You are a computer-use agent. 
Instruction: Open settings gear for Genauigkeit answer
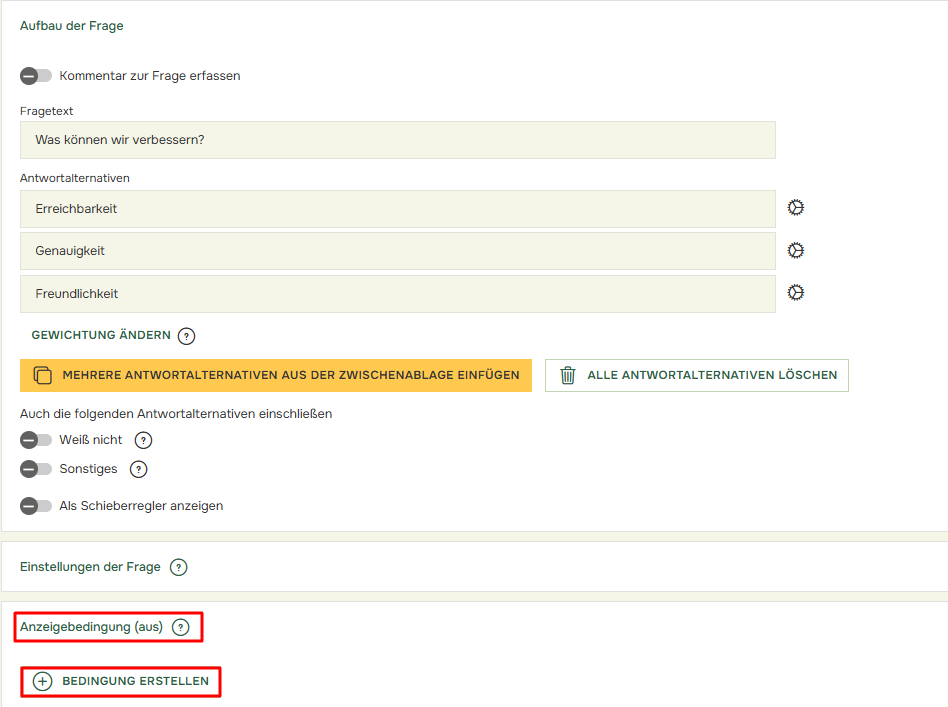point(796,251)
